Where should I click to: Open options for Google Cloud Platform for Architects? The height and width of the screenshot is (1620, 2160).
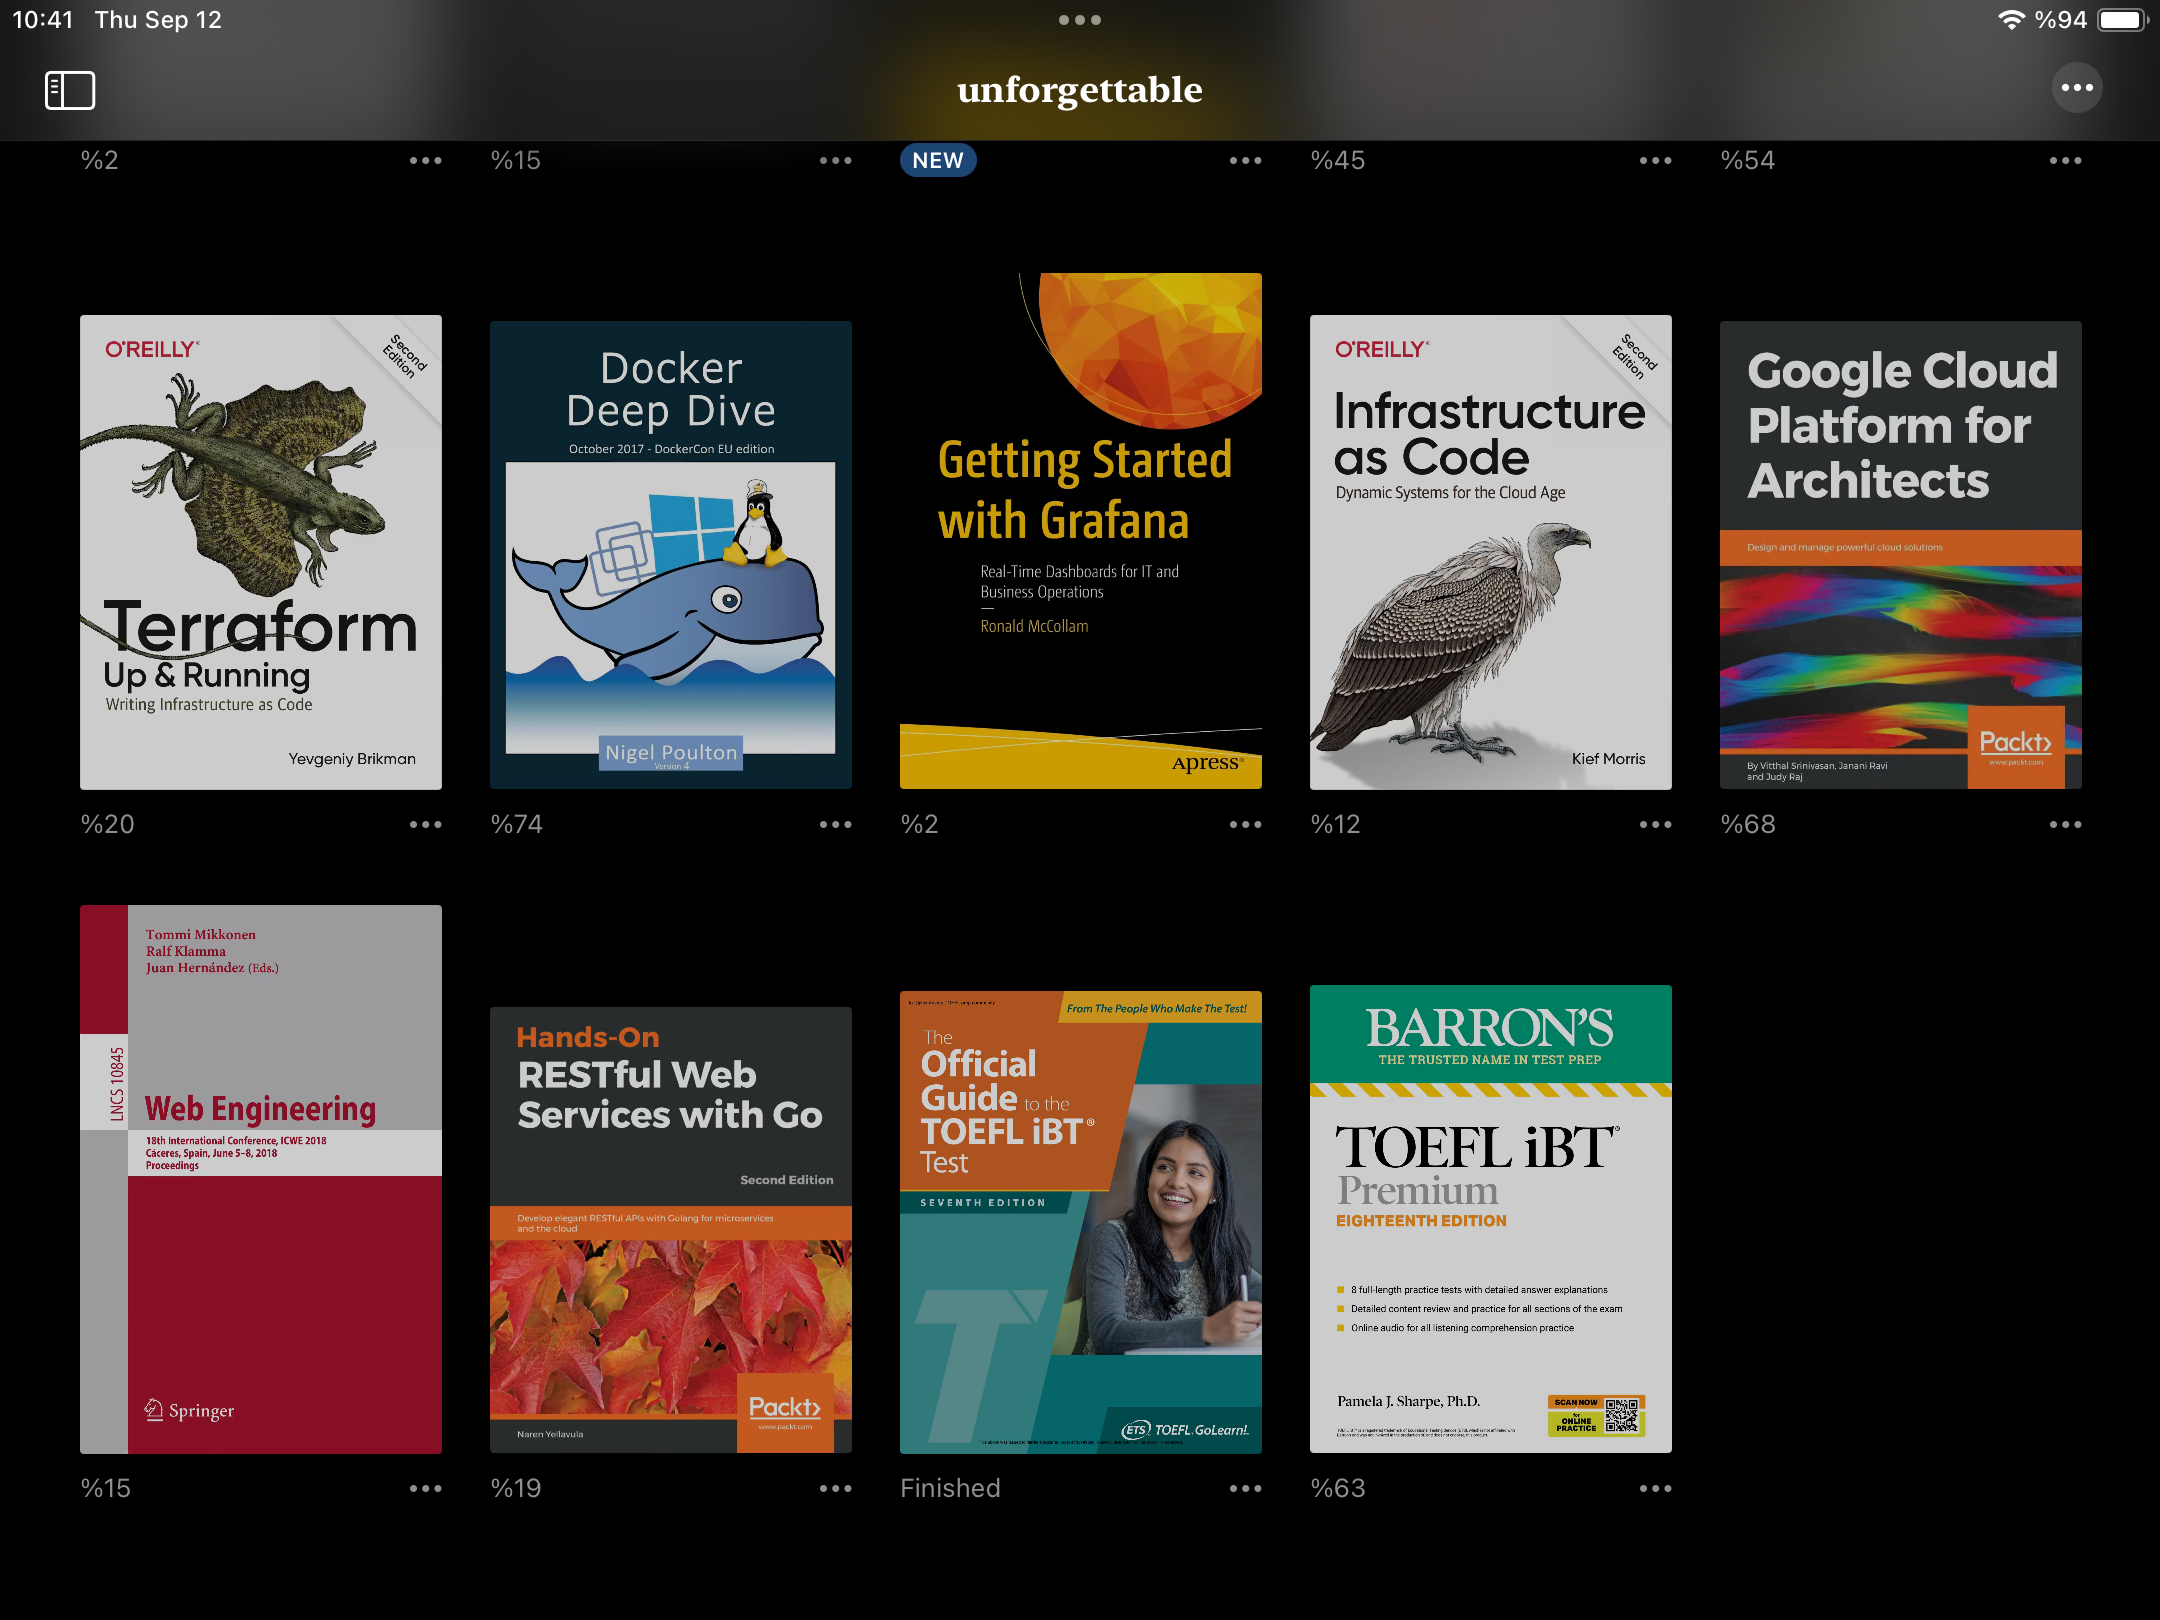coord(2065,825)
